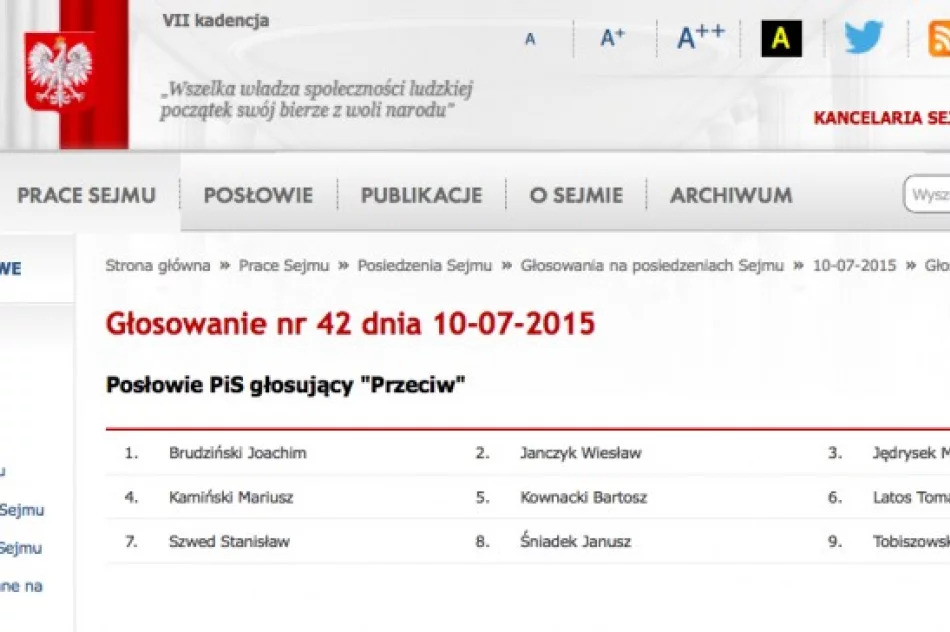Enable high contrast mode via yellow A
Image resolution: width=950 pixels, height=632 pixels.
(x=779, y=39)
